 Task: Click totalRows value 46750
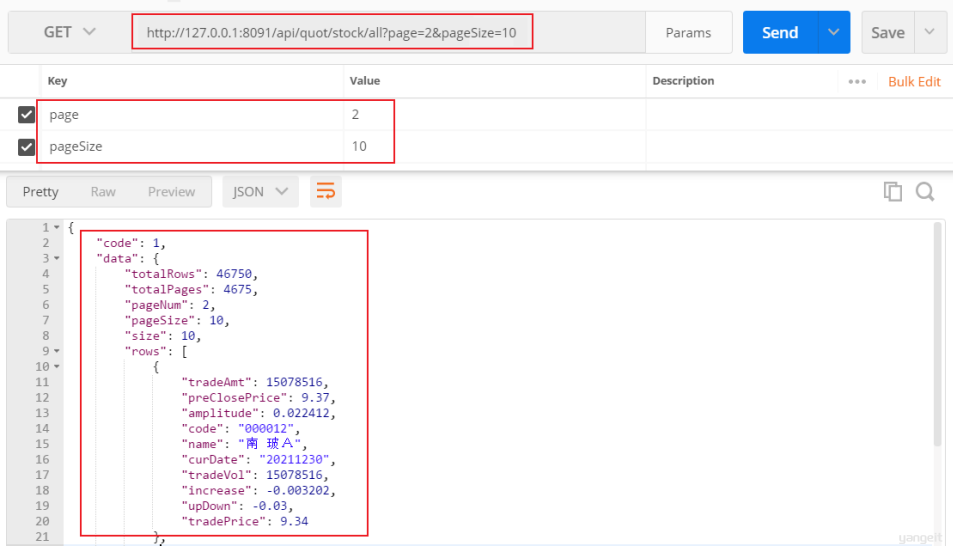(234, 274)
